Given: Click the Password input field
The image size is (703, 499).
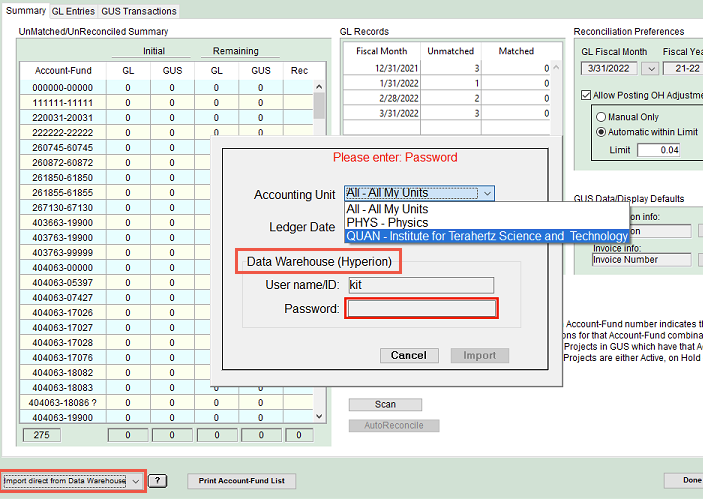Looking at the screenshot, I should [x=421, y=309].
